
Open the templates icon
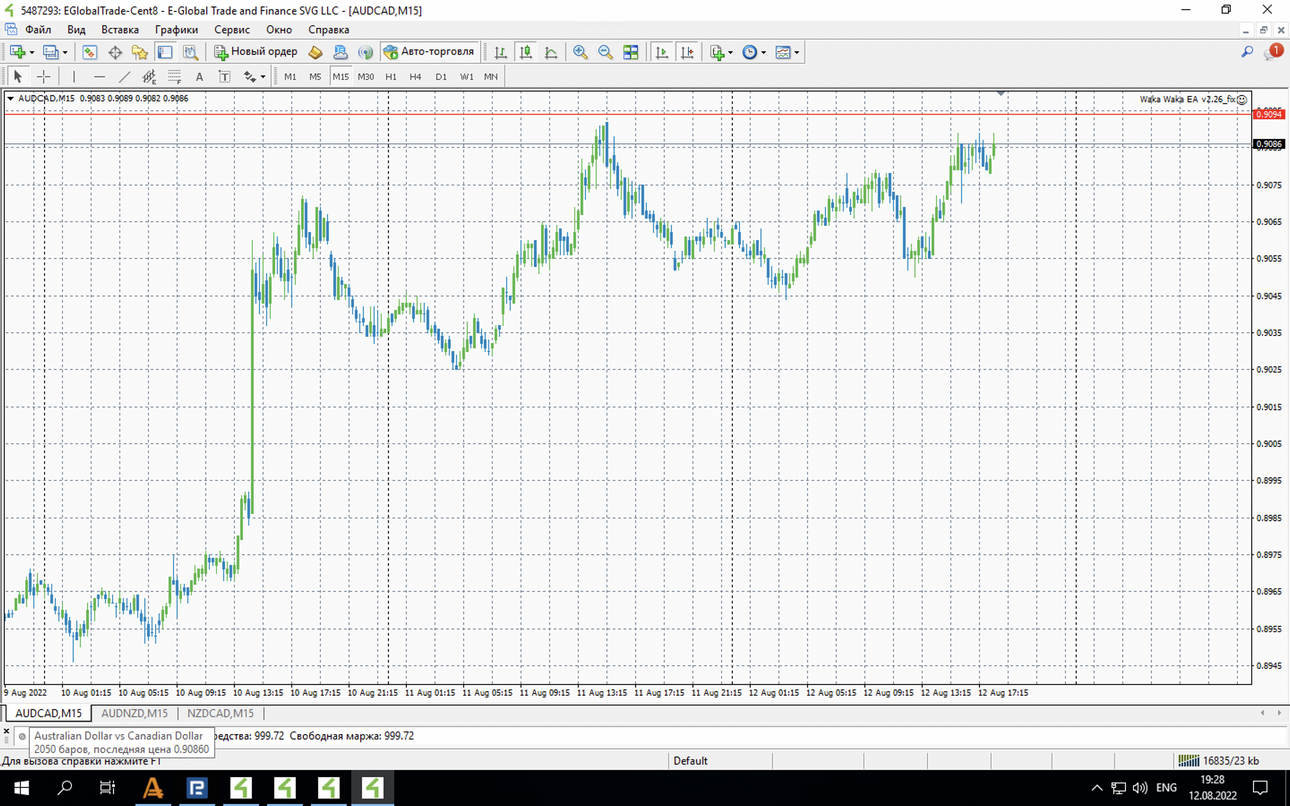[x=783, y=52]
